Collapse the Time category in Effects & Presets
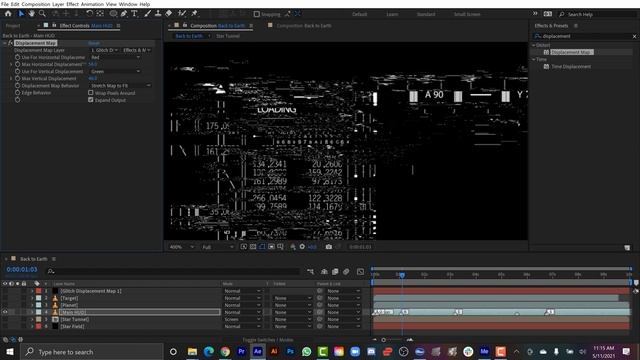Image resolution: width=640 pixels, height=360 pixels. coord(534,60)
